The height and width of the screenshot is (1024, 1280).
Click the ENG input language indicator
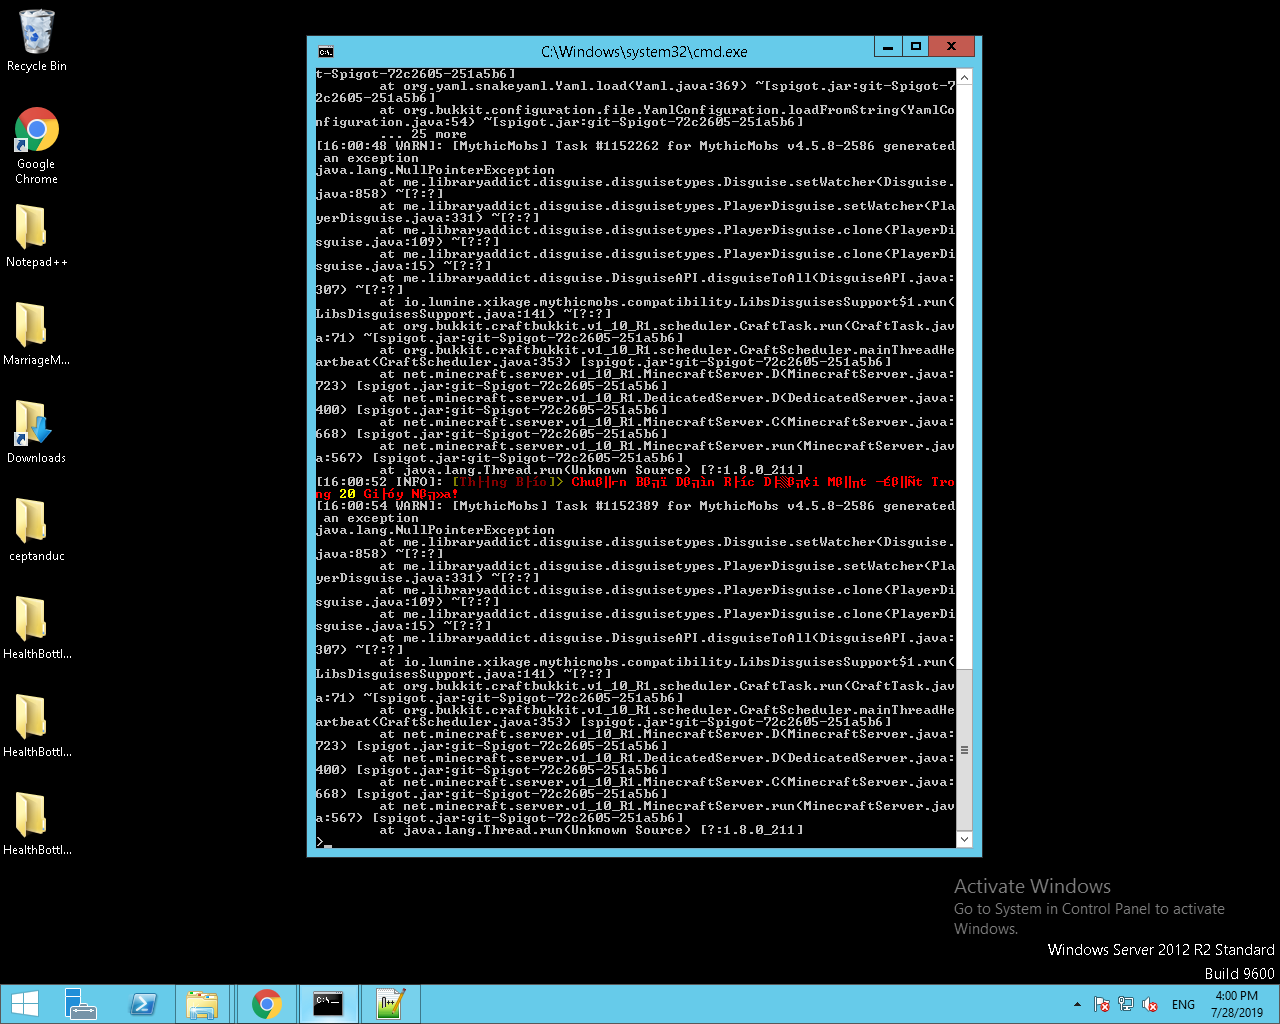[x=1183, y=1004]
